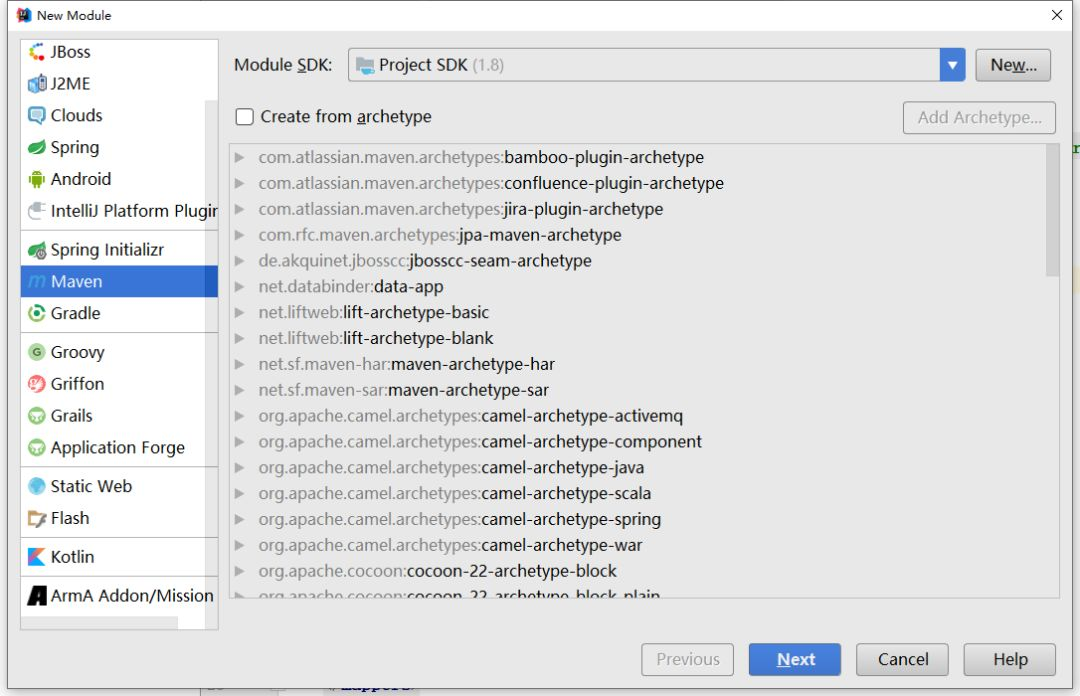The height and width of the screenshot is (696, 1080).
Task: Click the module types horizontal scrollbar
Action: point(100,623)
